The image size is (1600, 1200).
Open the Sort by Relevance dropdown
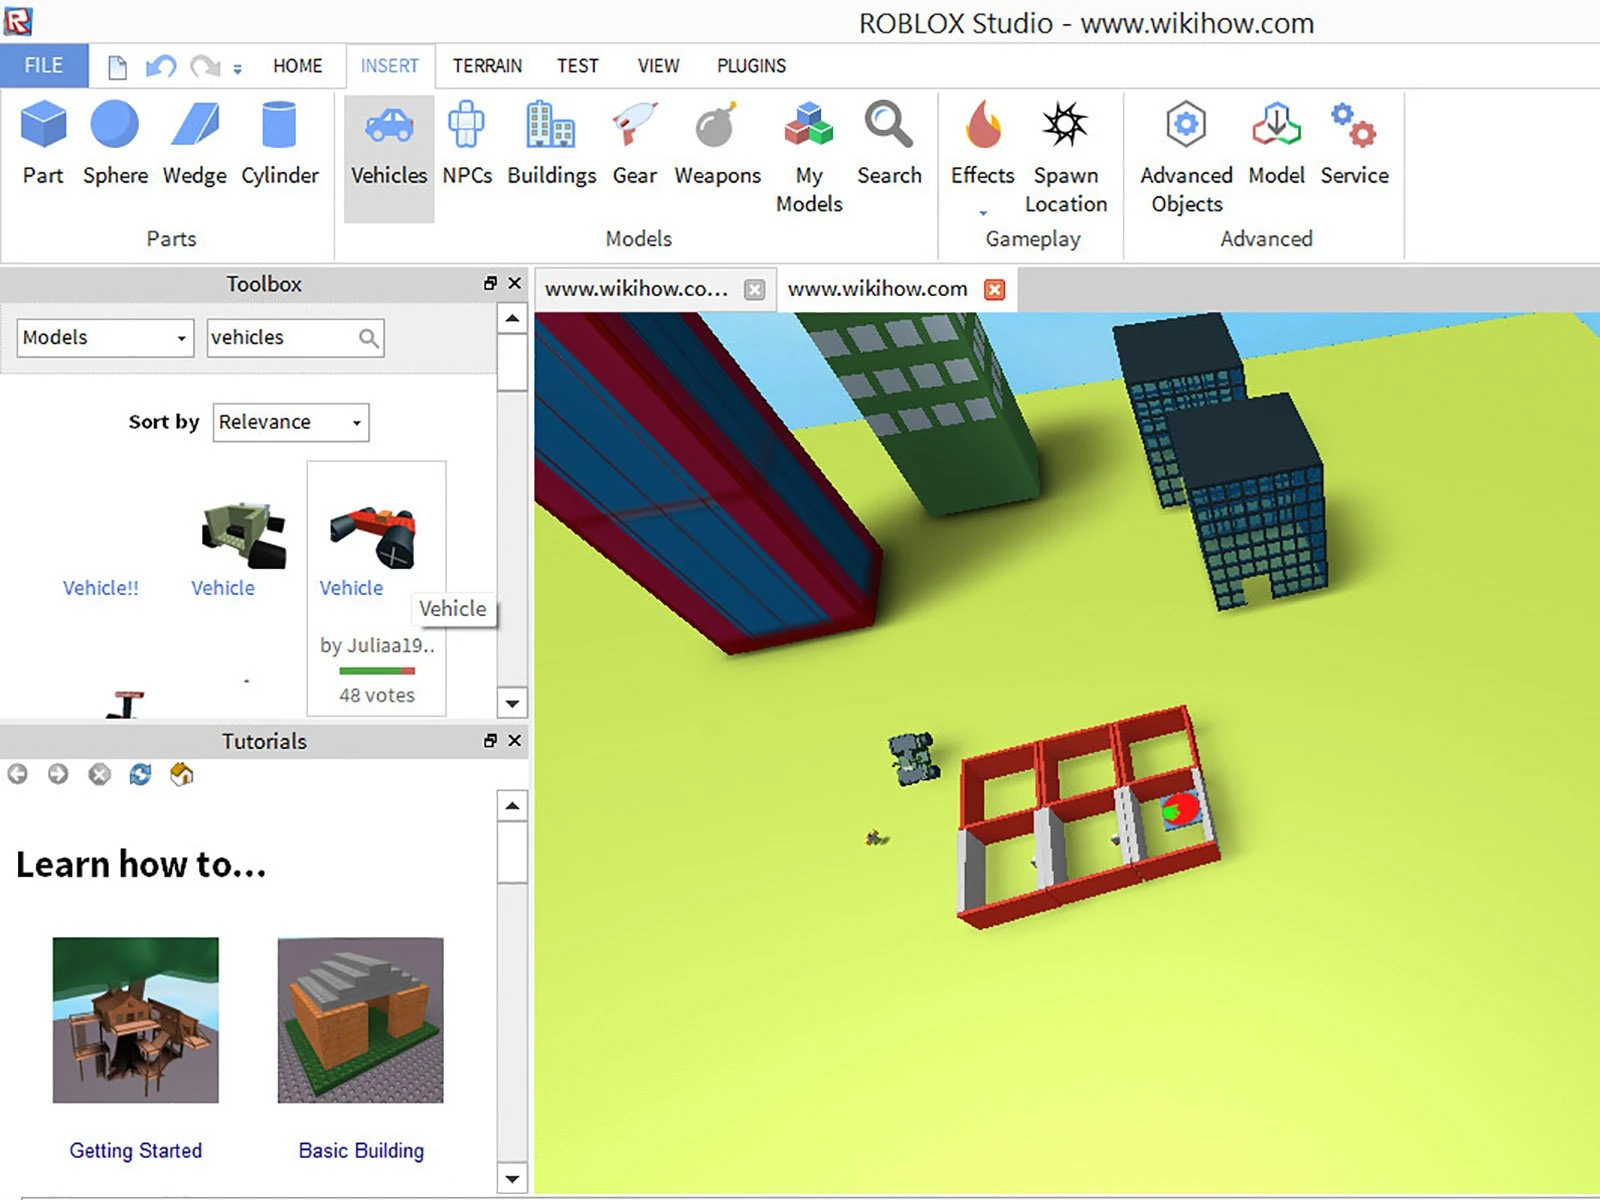(x=289, y=422)
